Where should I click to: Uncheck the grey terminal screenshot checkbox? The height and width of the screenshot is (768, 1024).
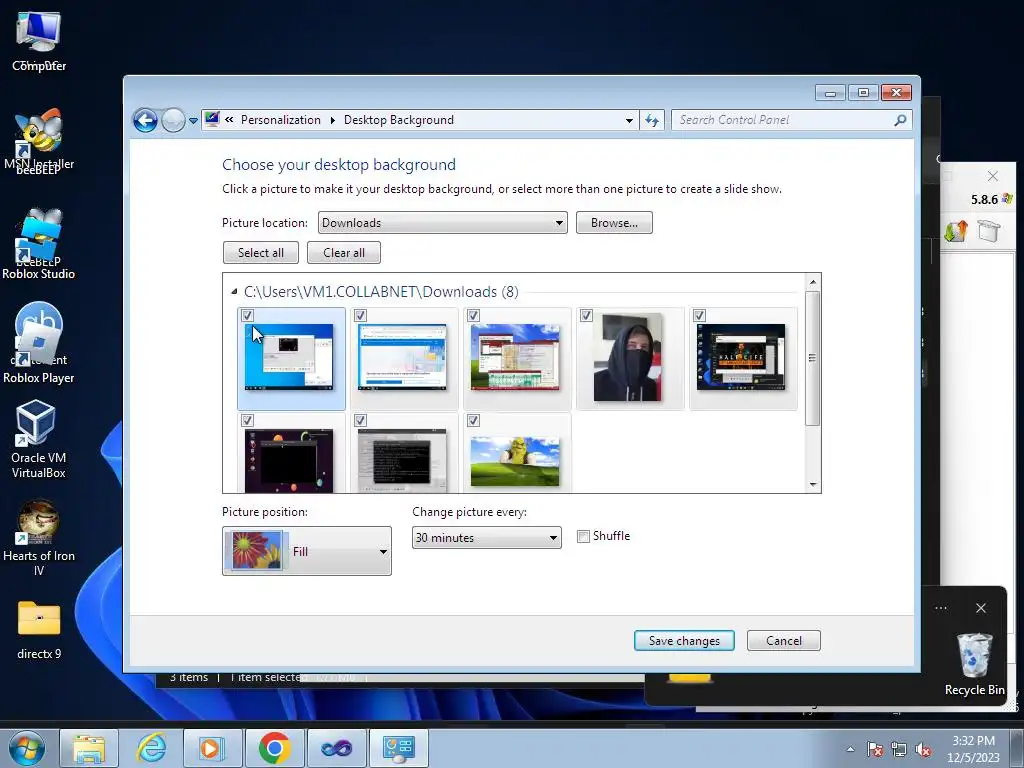[x=360, y=421]
